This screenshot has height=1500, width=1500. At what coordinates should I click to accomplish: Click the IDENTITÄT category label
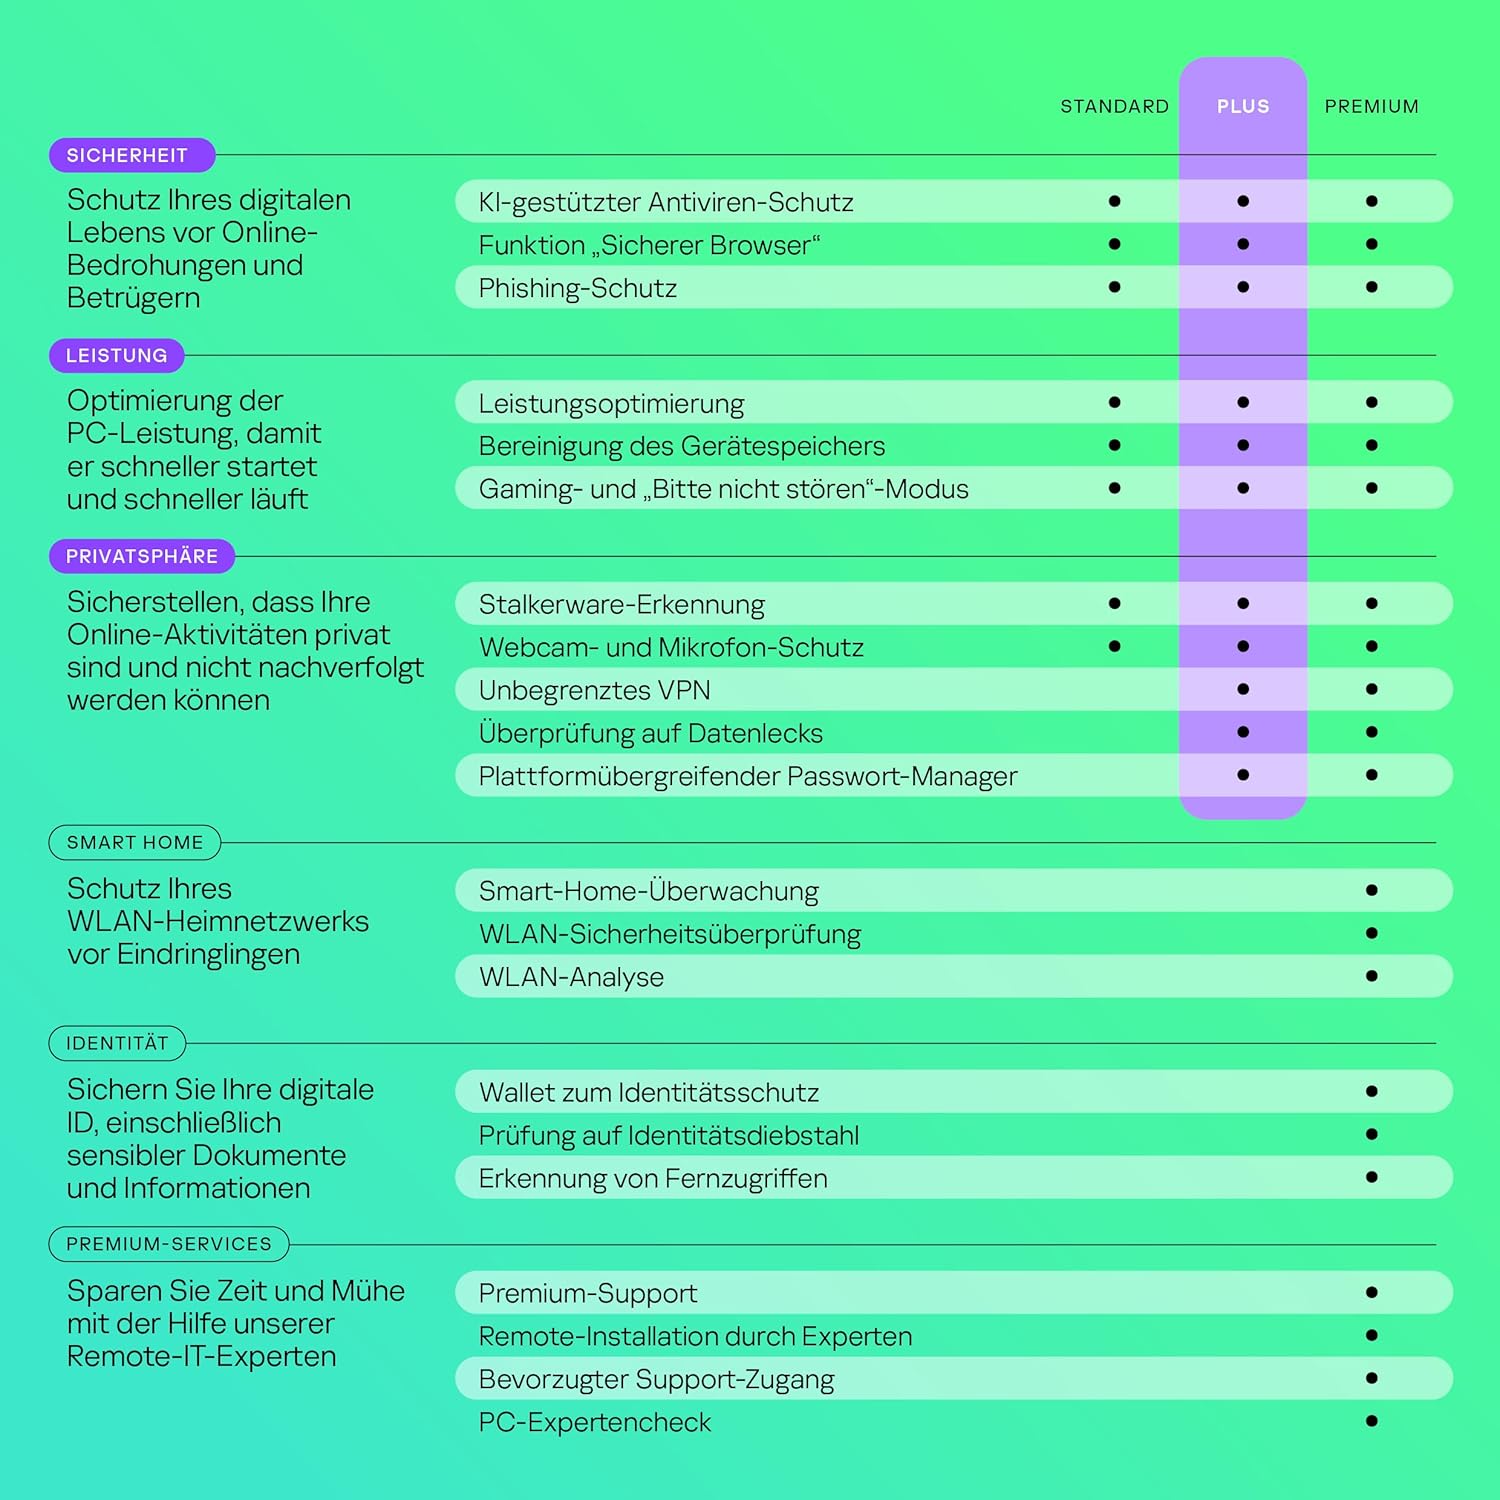[117, 1043]
